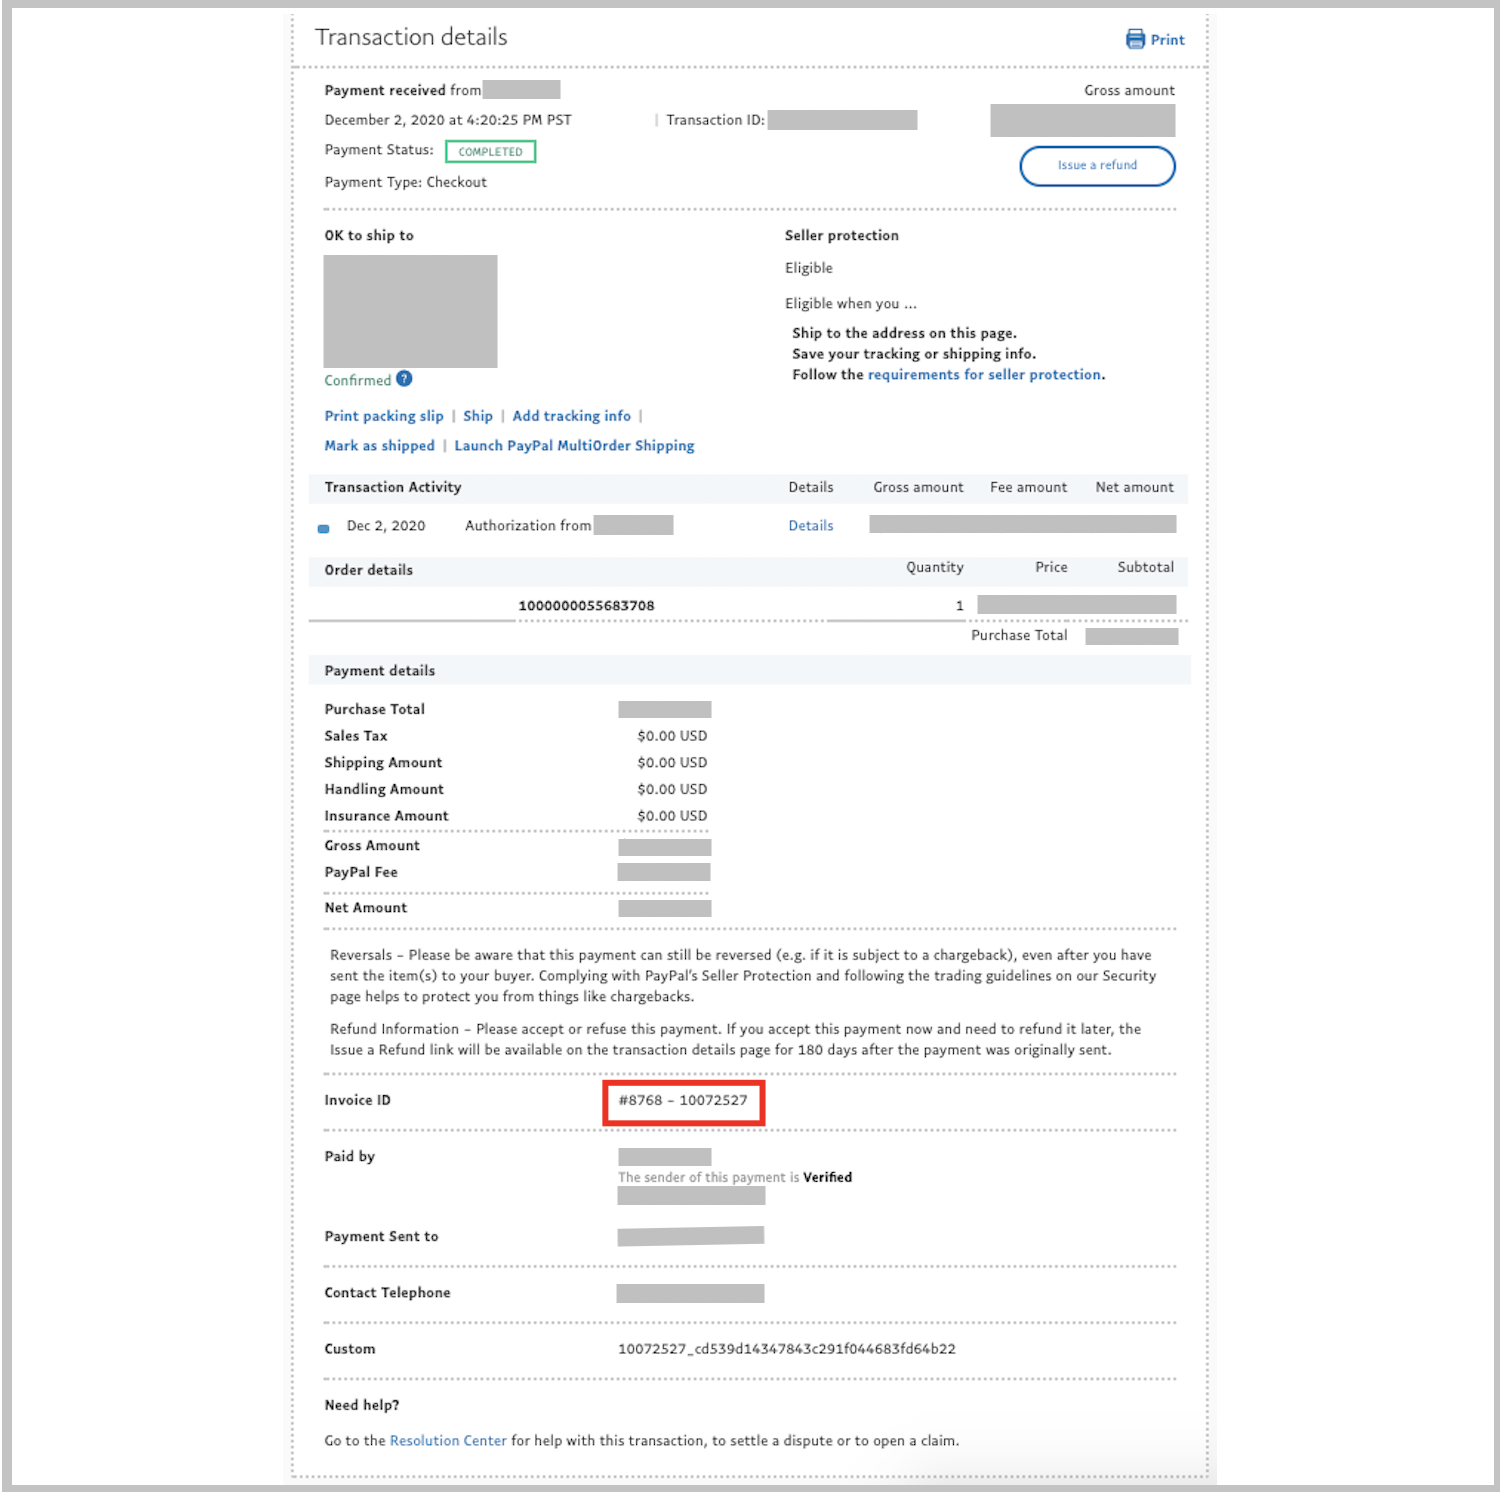Open the Print packing slip link

[x=383, y=416]
